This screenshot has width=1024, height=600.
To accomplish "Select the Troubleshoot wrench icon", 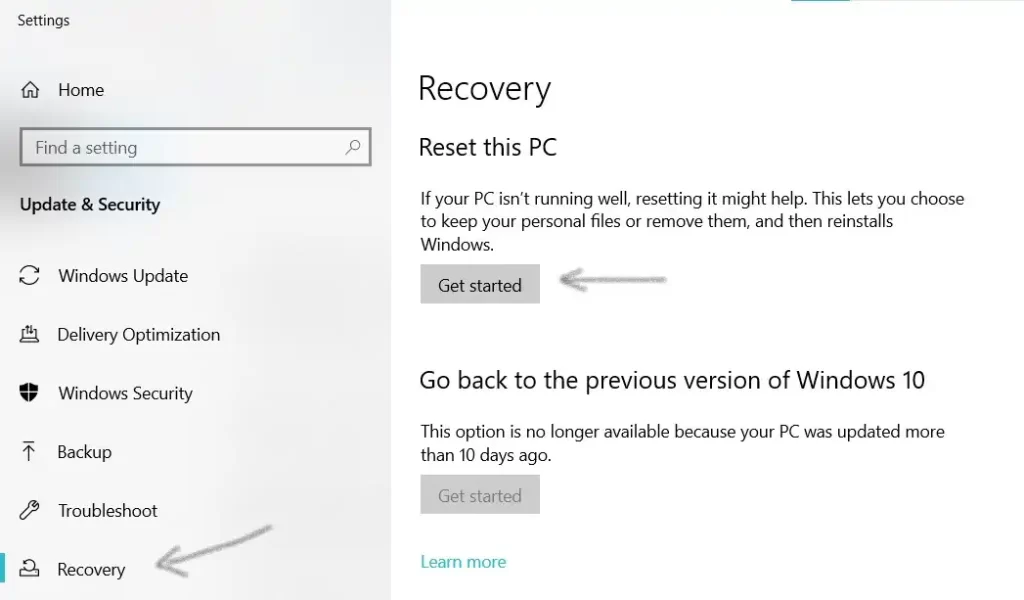I will pos(29,510).
